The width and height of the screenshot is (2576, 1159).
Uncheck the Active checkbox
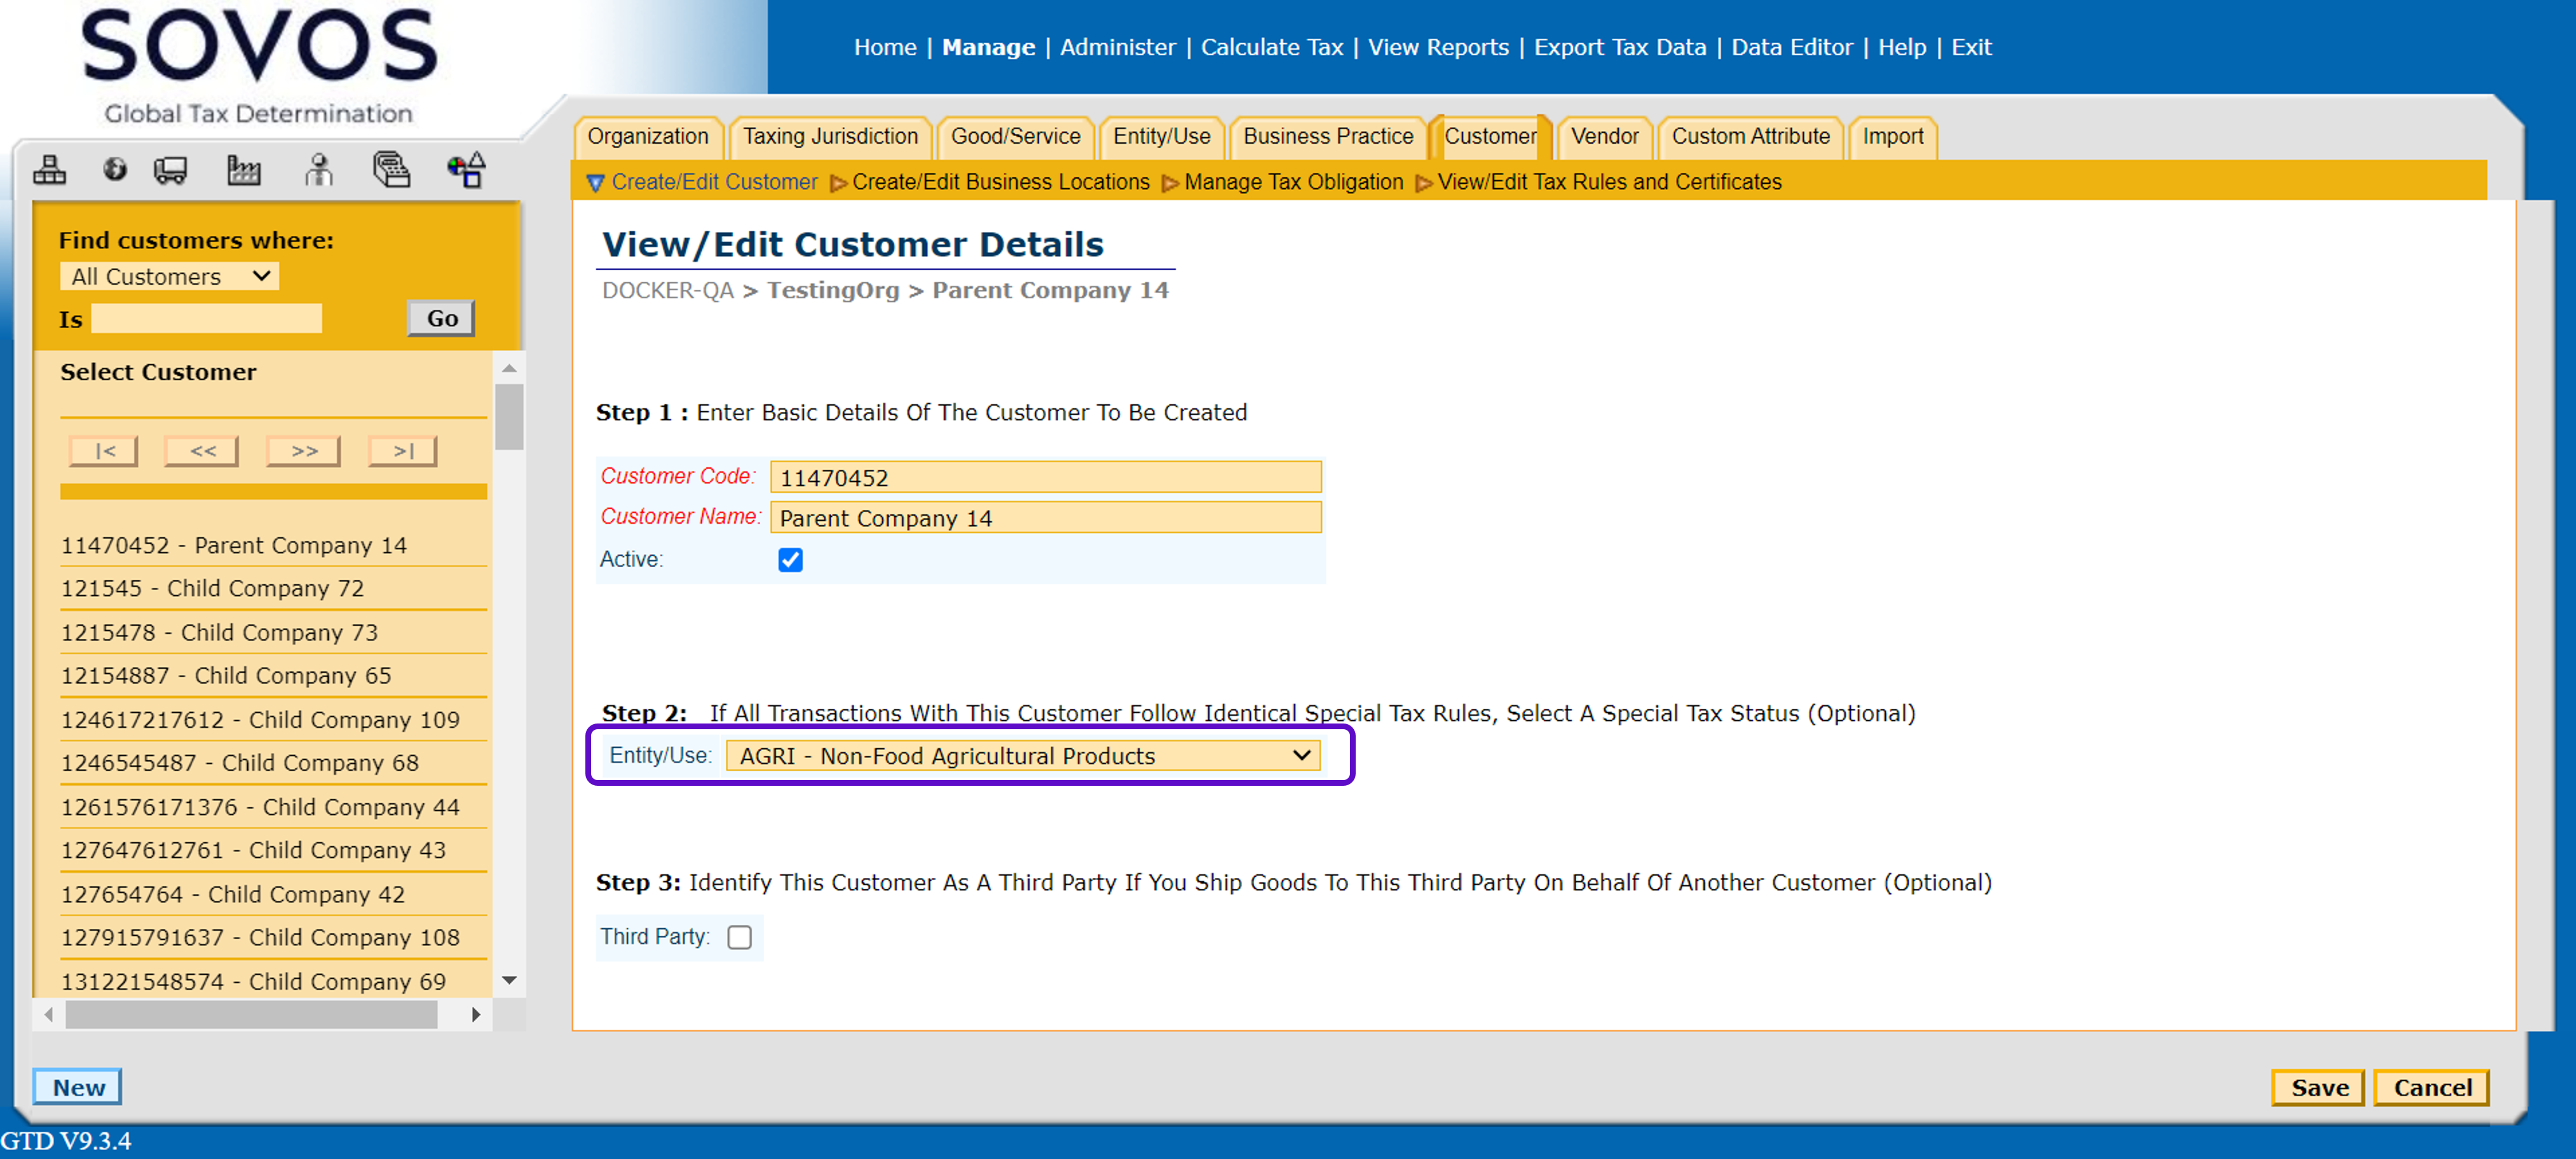[790, 560]
